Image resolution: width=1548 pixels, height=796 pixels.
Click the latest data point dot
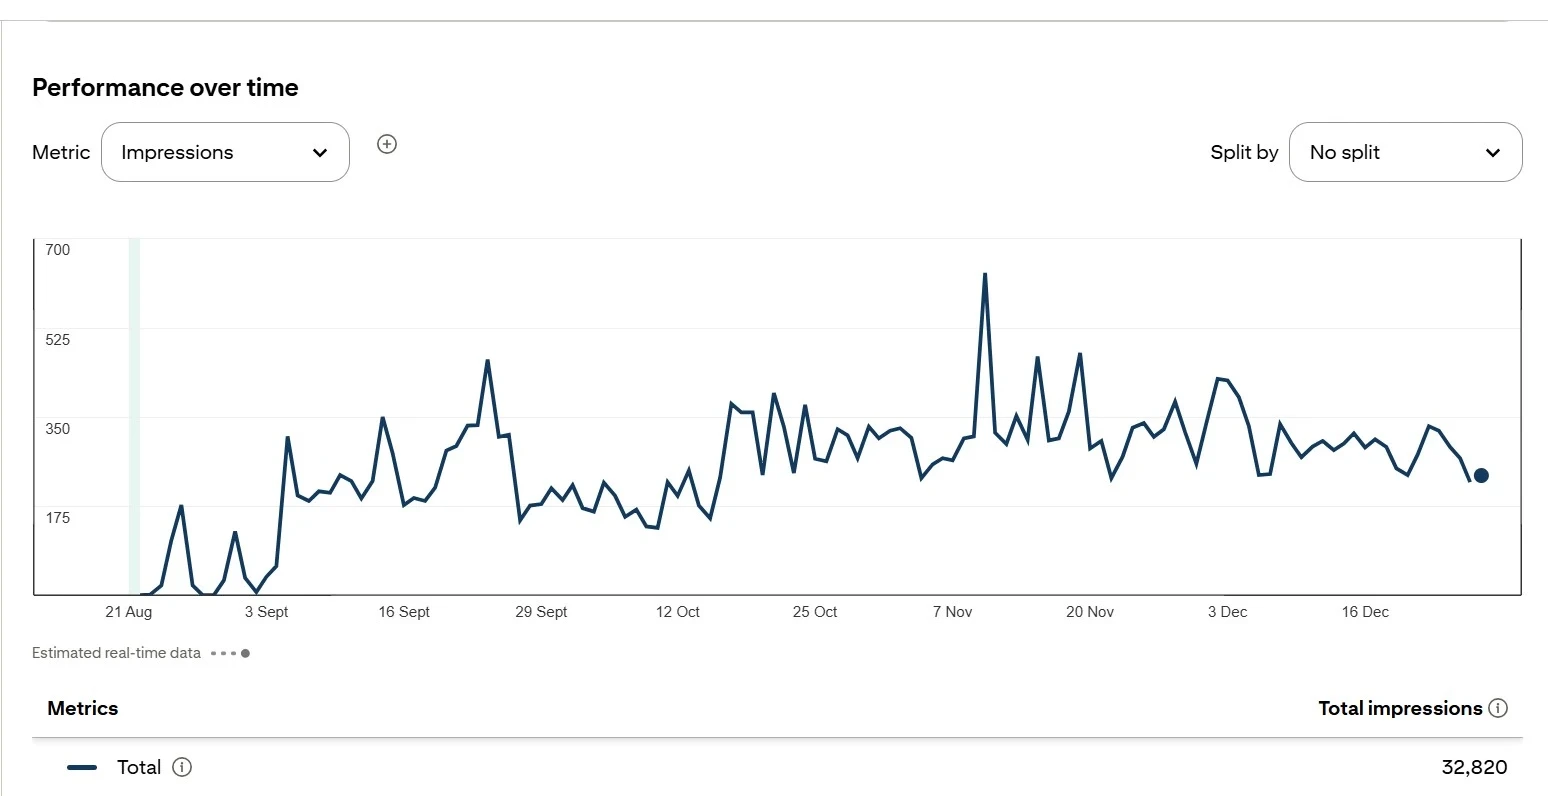1481,476
